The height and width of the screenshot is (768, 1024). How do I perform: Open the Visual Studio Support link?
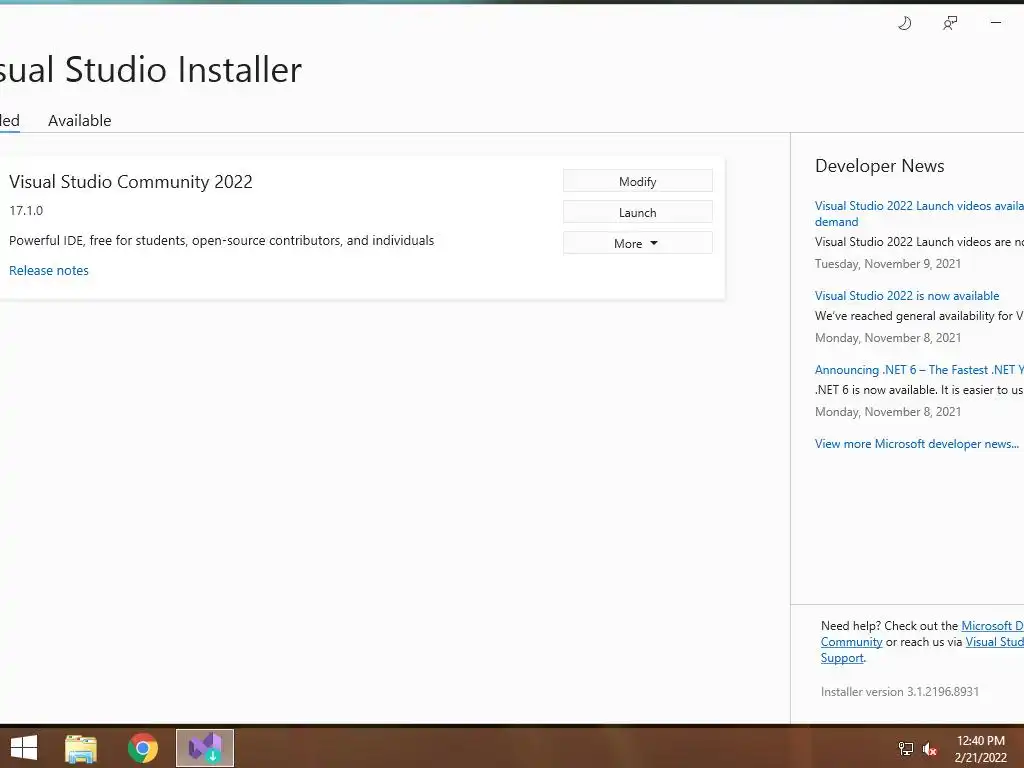[994, 642]
